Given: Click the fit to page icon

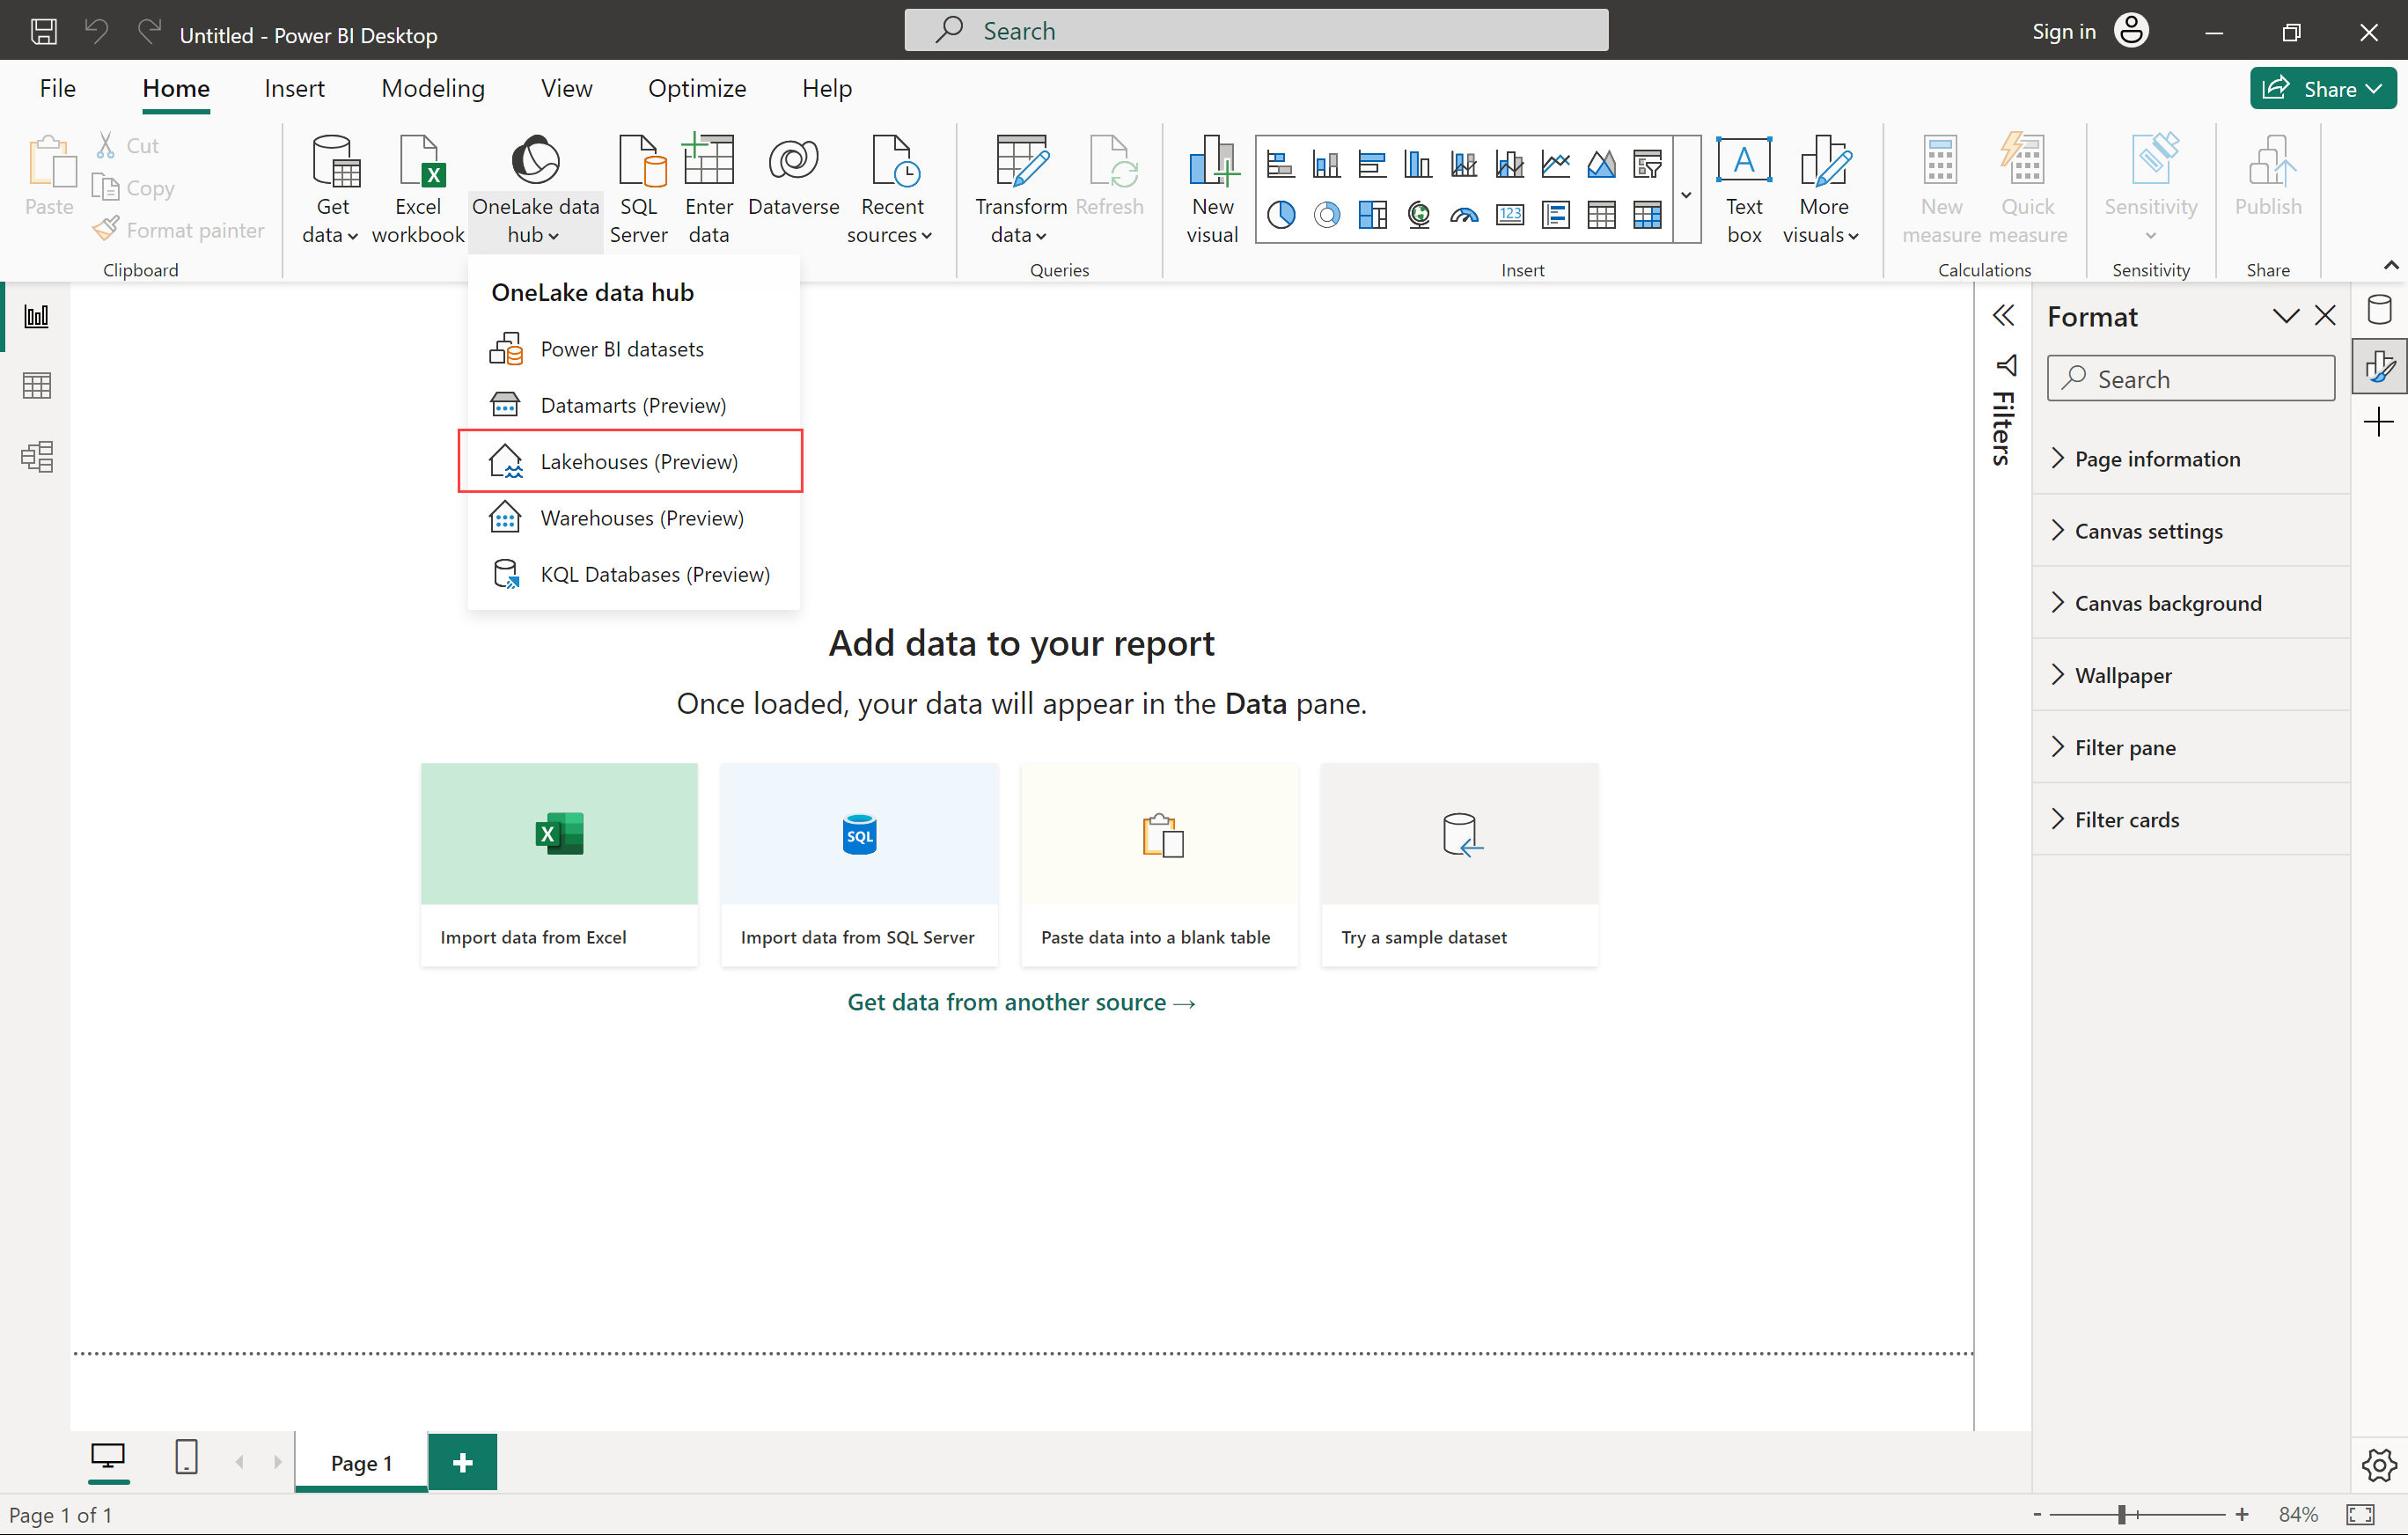Looking at the screenshot, I should click(x=2361, y=1514).
